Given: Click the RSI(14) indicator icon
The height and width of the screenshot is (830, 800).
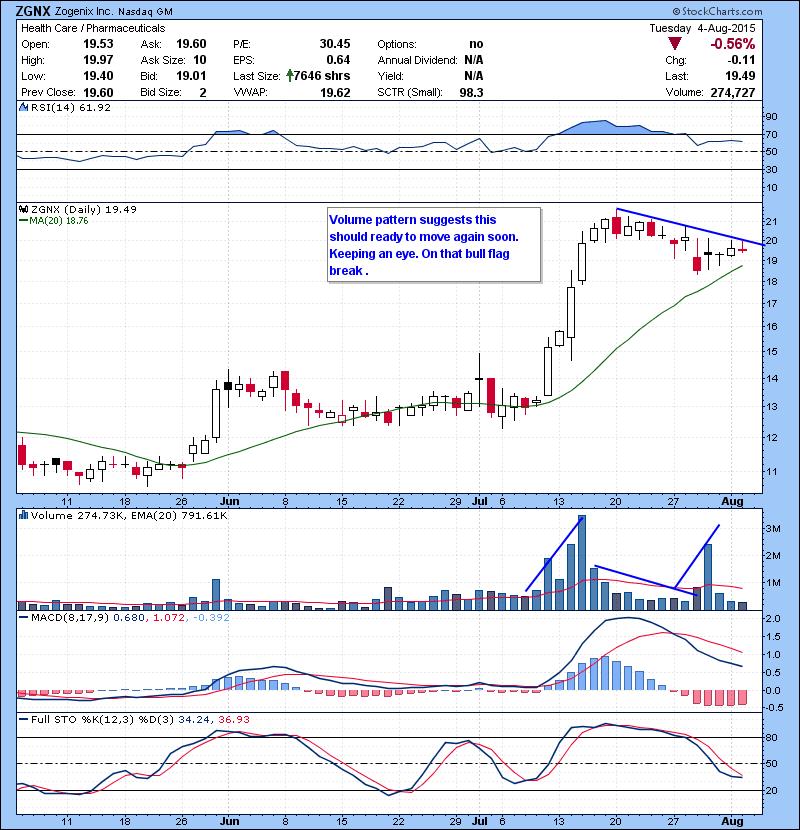Looking at the screenshot, I should [x=23, y=107].
